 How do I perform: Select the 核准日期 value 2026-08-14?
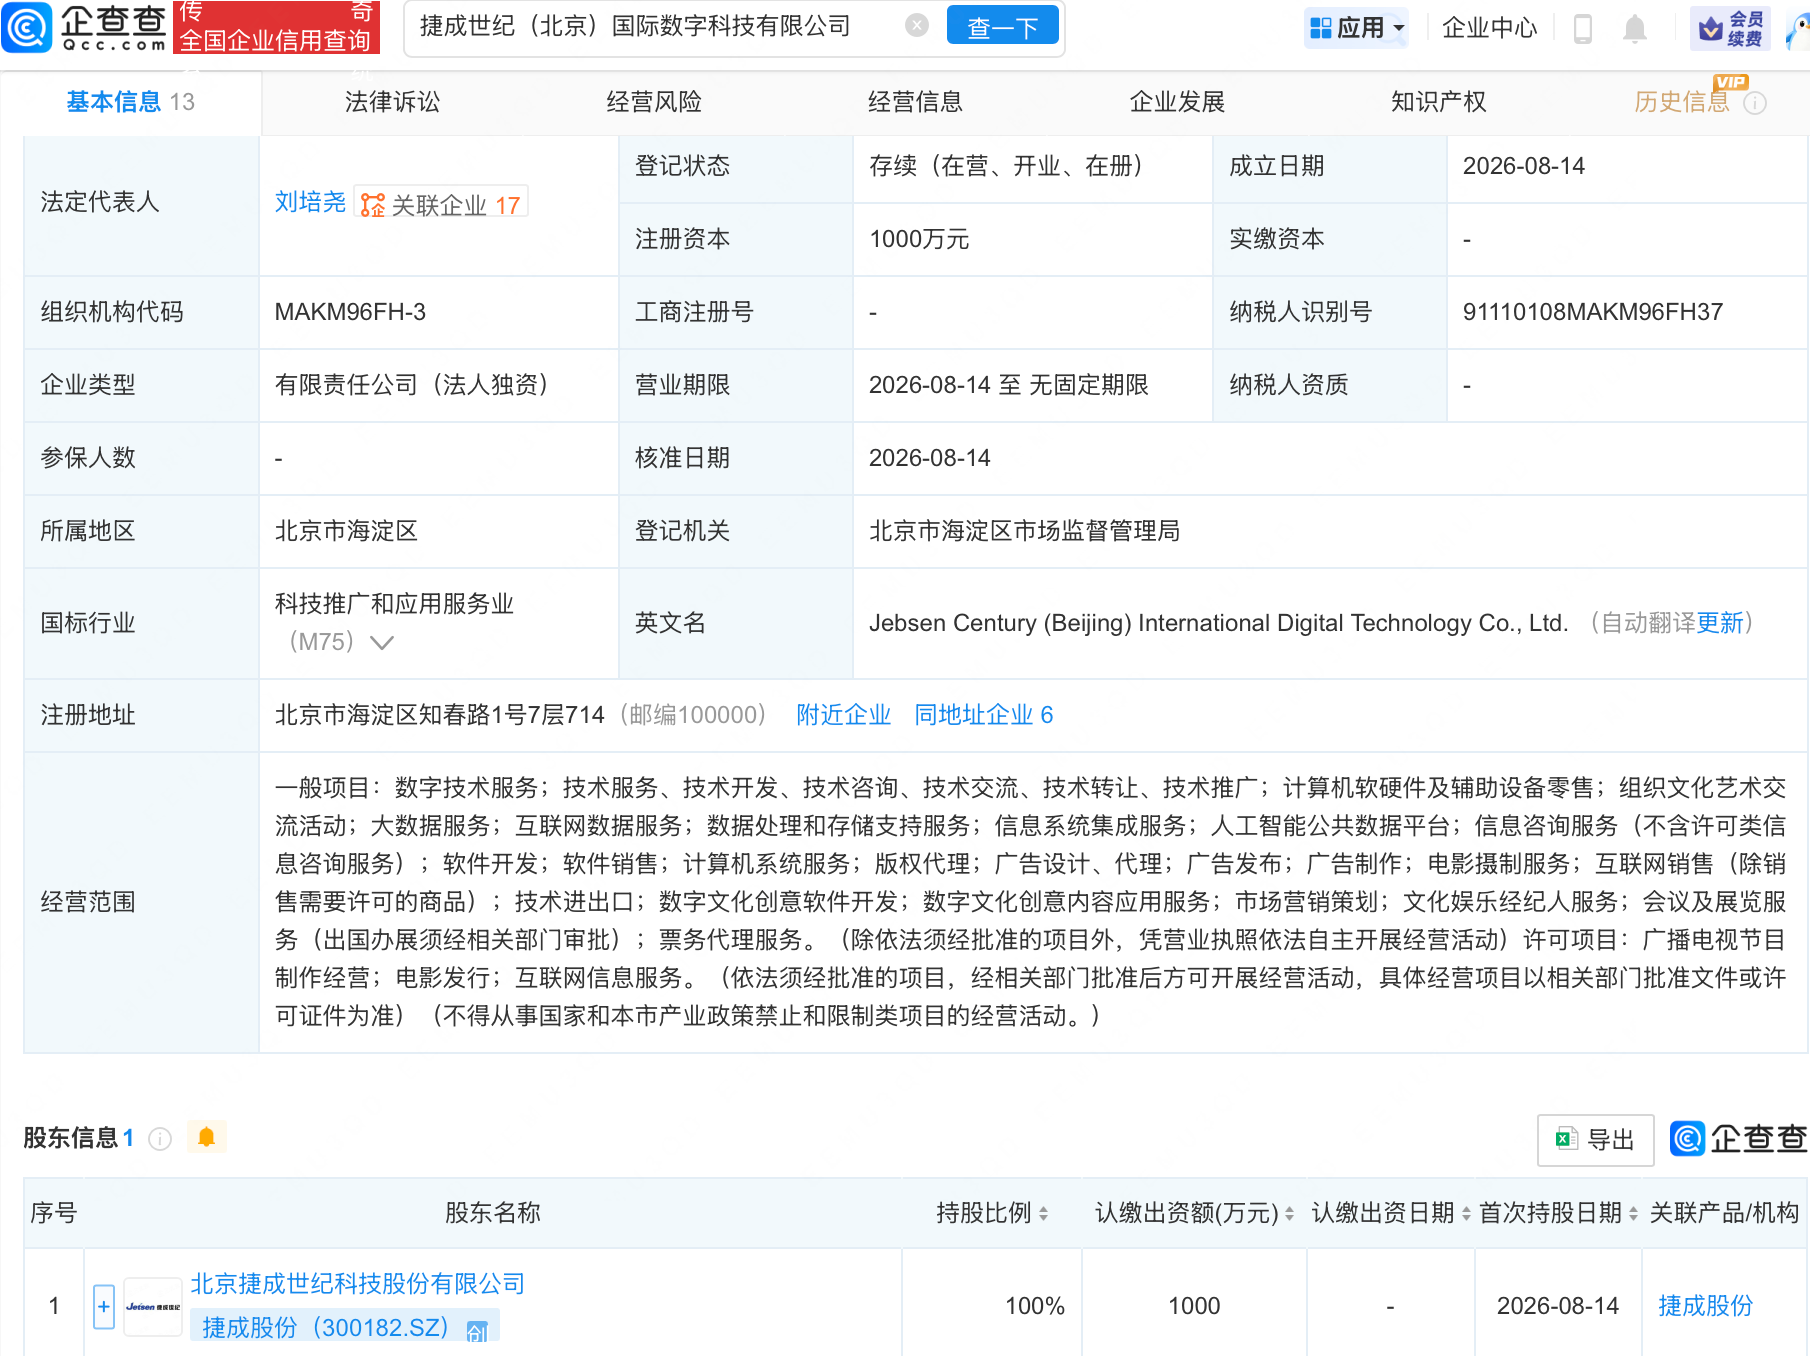(x=930, y=458)
